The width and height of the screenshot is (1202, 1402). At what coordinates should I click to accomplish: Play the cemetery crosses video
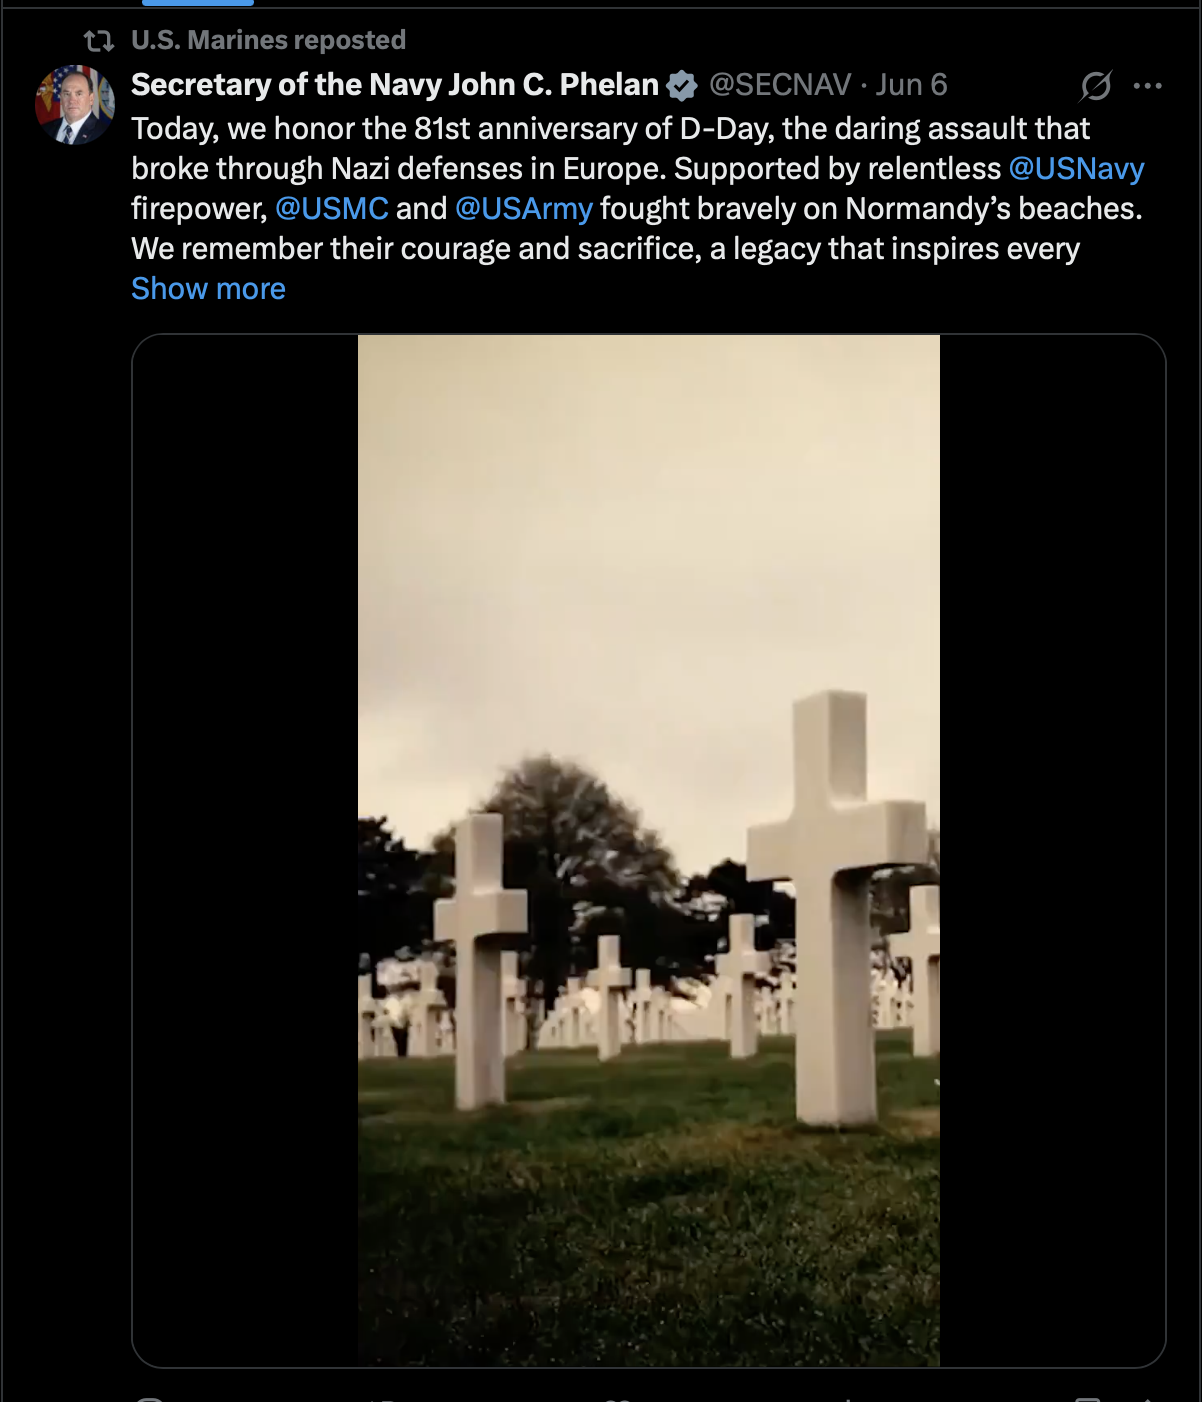click(x=649, y=850)
